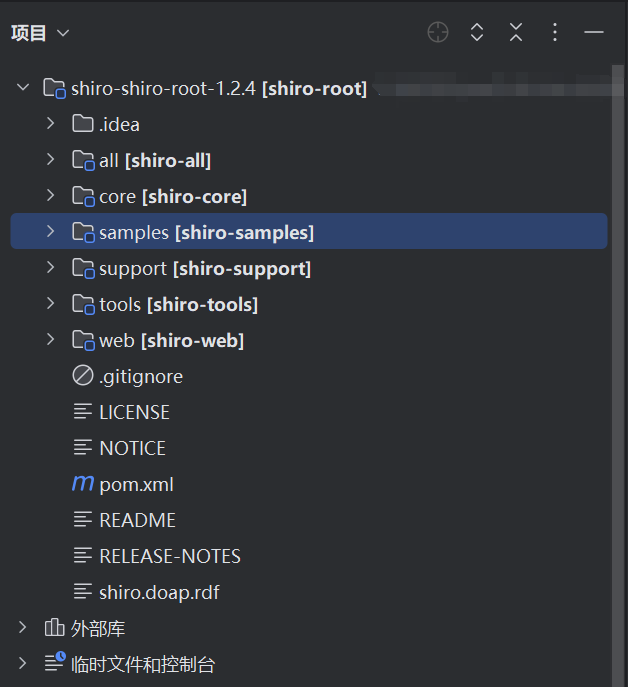Select the RELEASE-NOTES file
Screen dimensions: 628x687
pos(169,556)
